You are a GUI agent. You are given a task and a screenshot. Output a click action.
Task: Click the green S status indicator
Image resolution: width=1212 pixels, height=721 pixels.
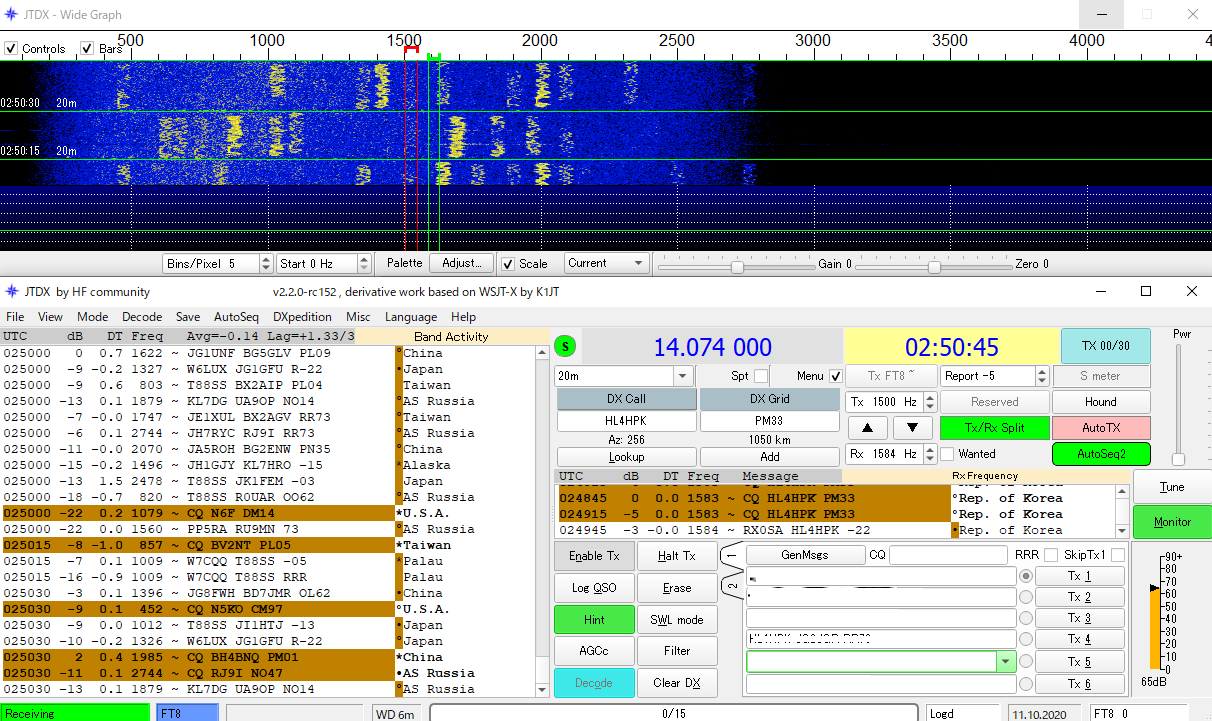pyautogui.click(x=565, y=347)
